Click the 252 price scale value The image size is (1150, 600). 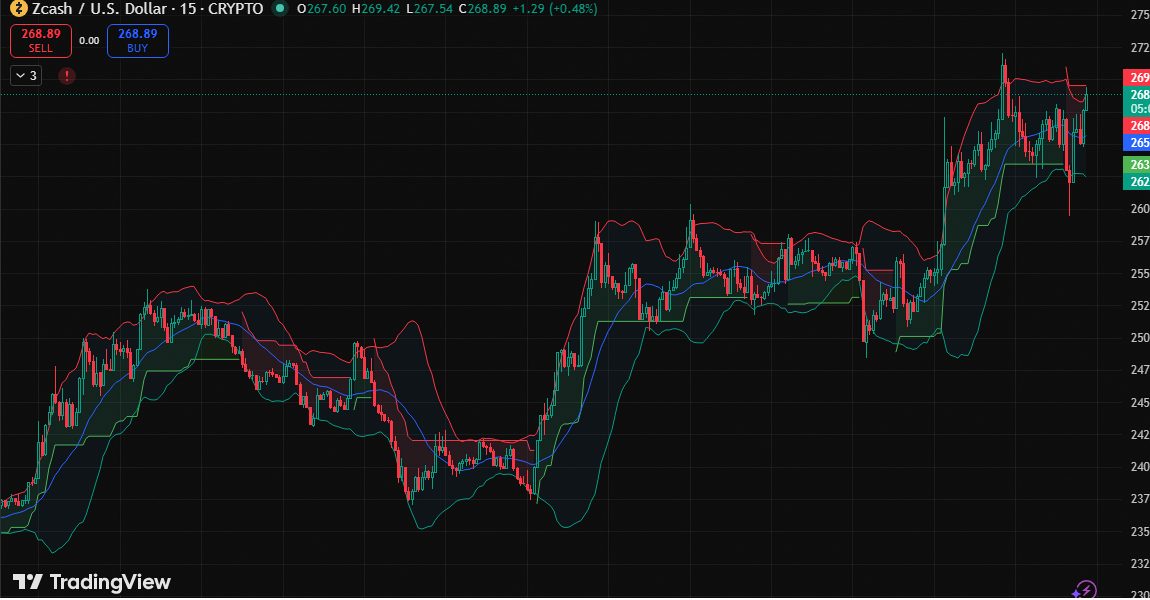click(1140, 306)
